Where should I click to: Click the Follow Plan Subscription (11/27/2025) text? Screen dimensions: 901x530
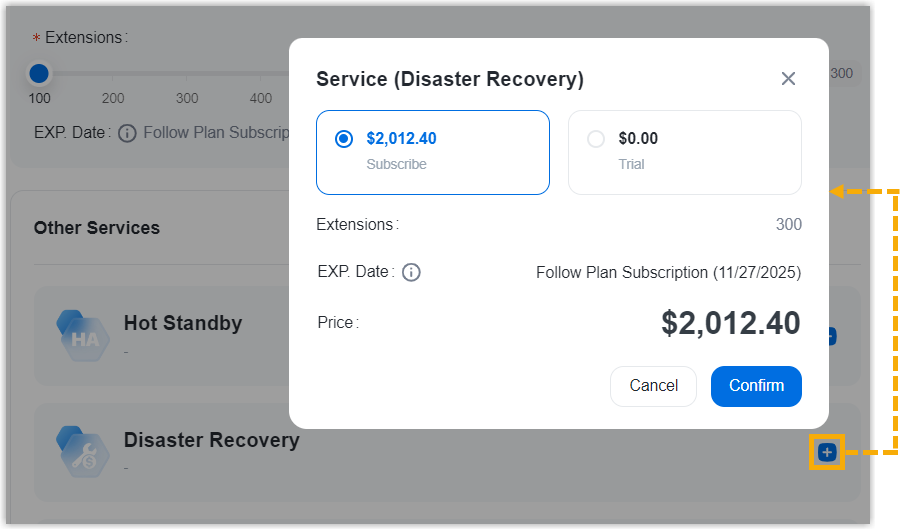[668, 272]
